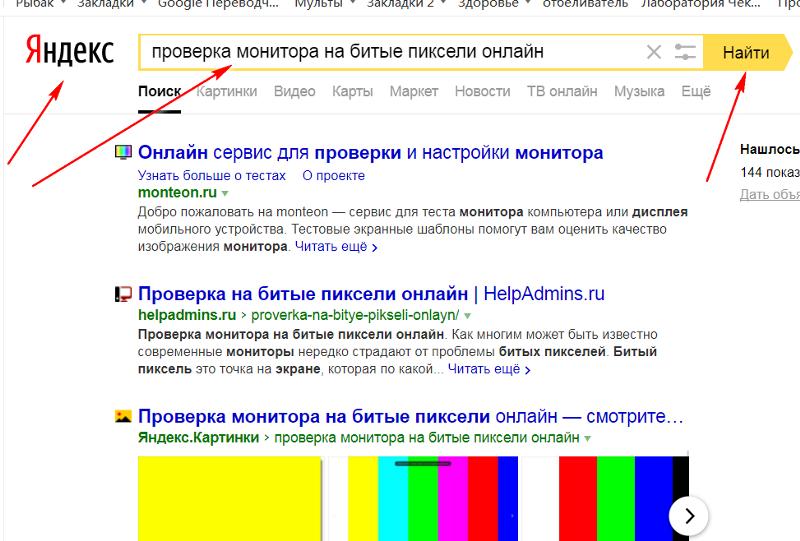Open the Google Переводчик bookmark
Image resolution: width=800 pixels, height=541 pixels.
(x=218, y=4)
